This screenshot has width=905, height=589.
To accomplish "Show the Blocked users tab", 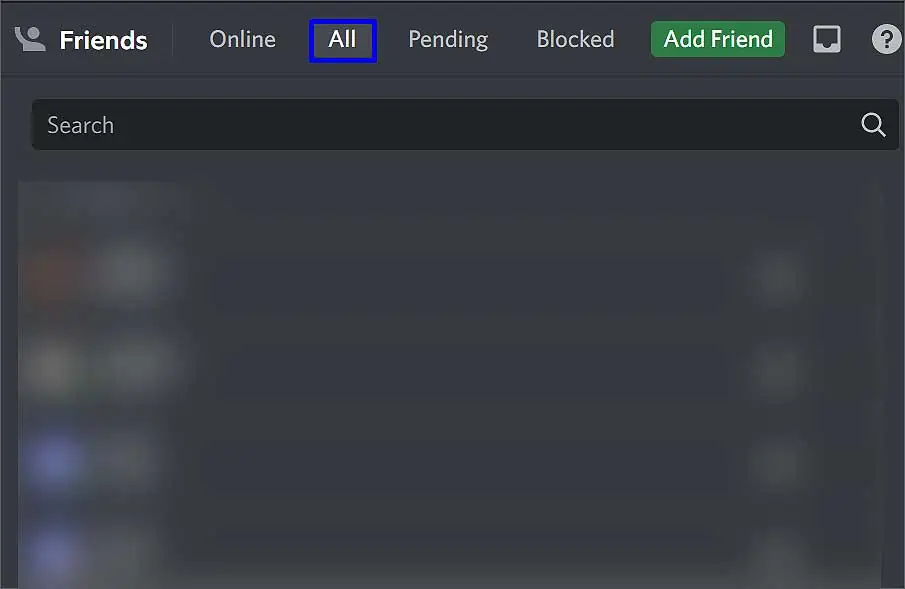I will 575,39.
